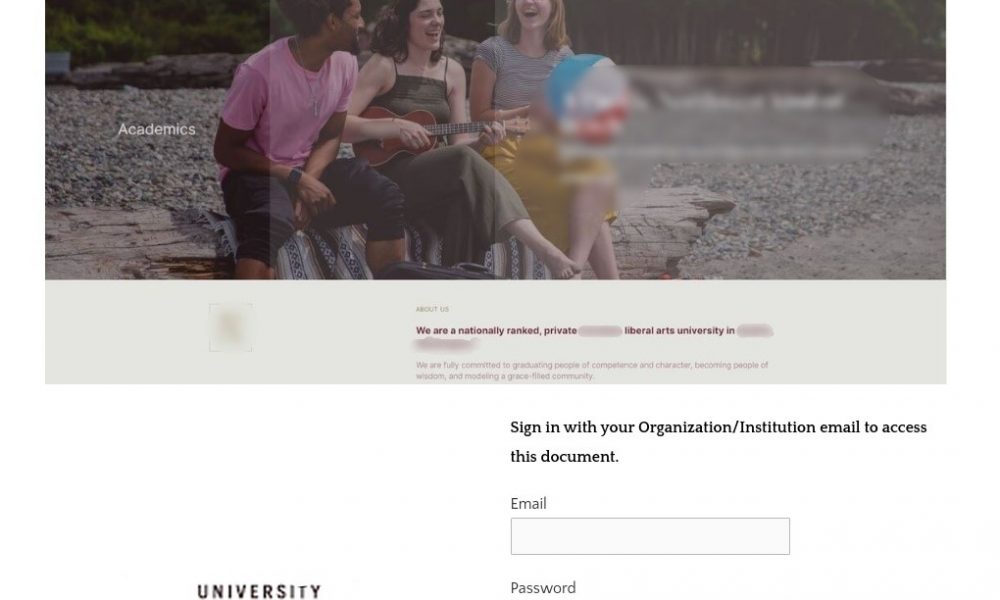Click the 'We are fully committed' paragraph
Viewport: 1000px width, 600px height.
592,370
